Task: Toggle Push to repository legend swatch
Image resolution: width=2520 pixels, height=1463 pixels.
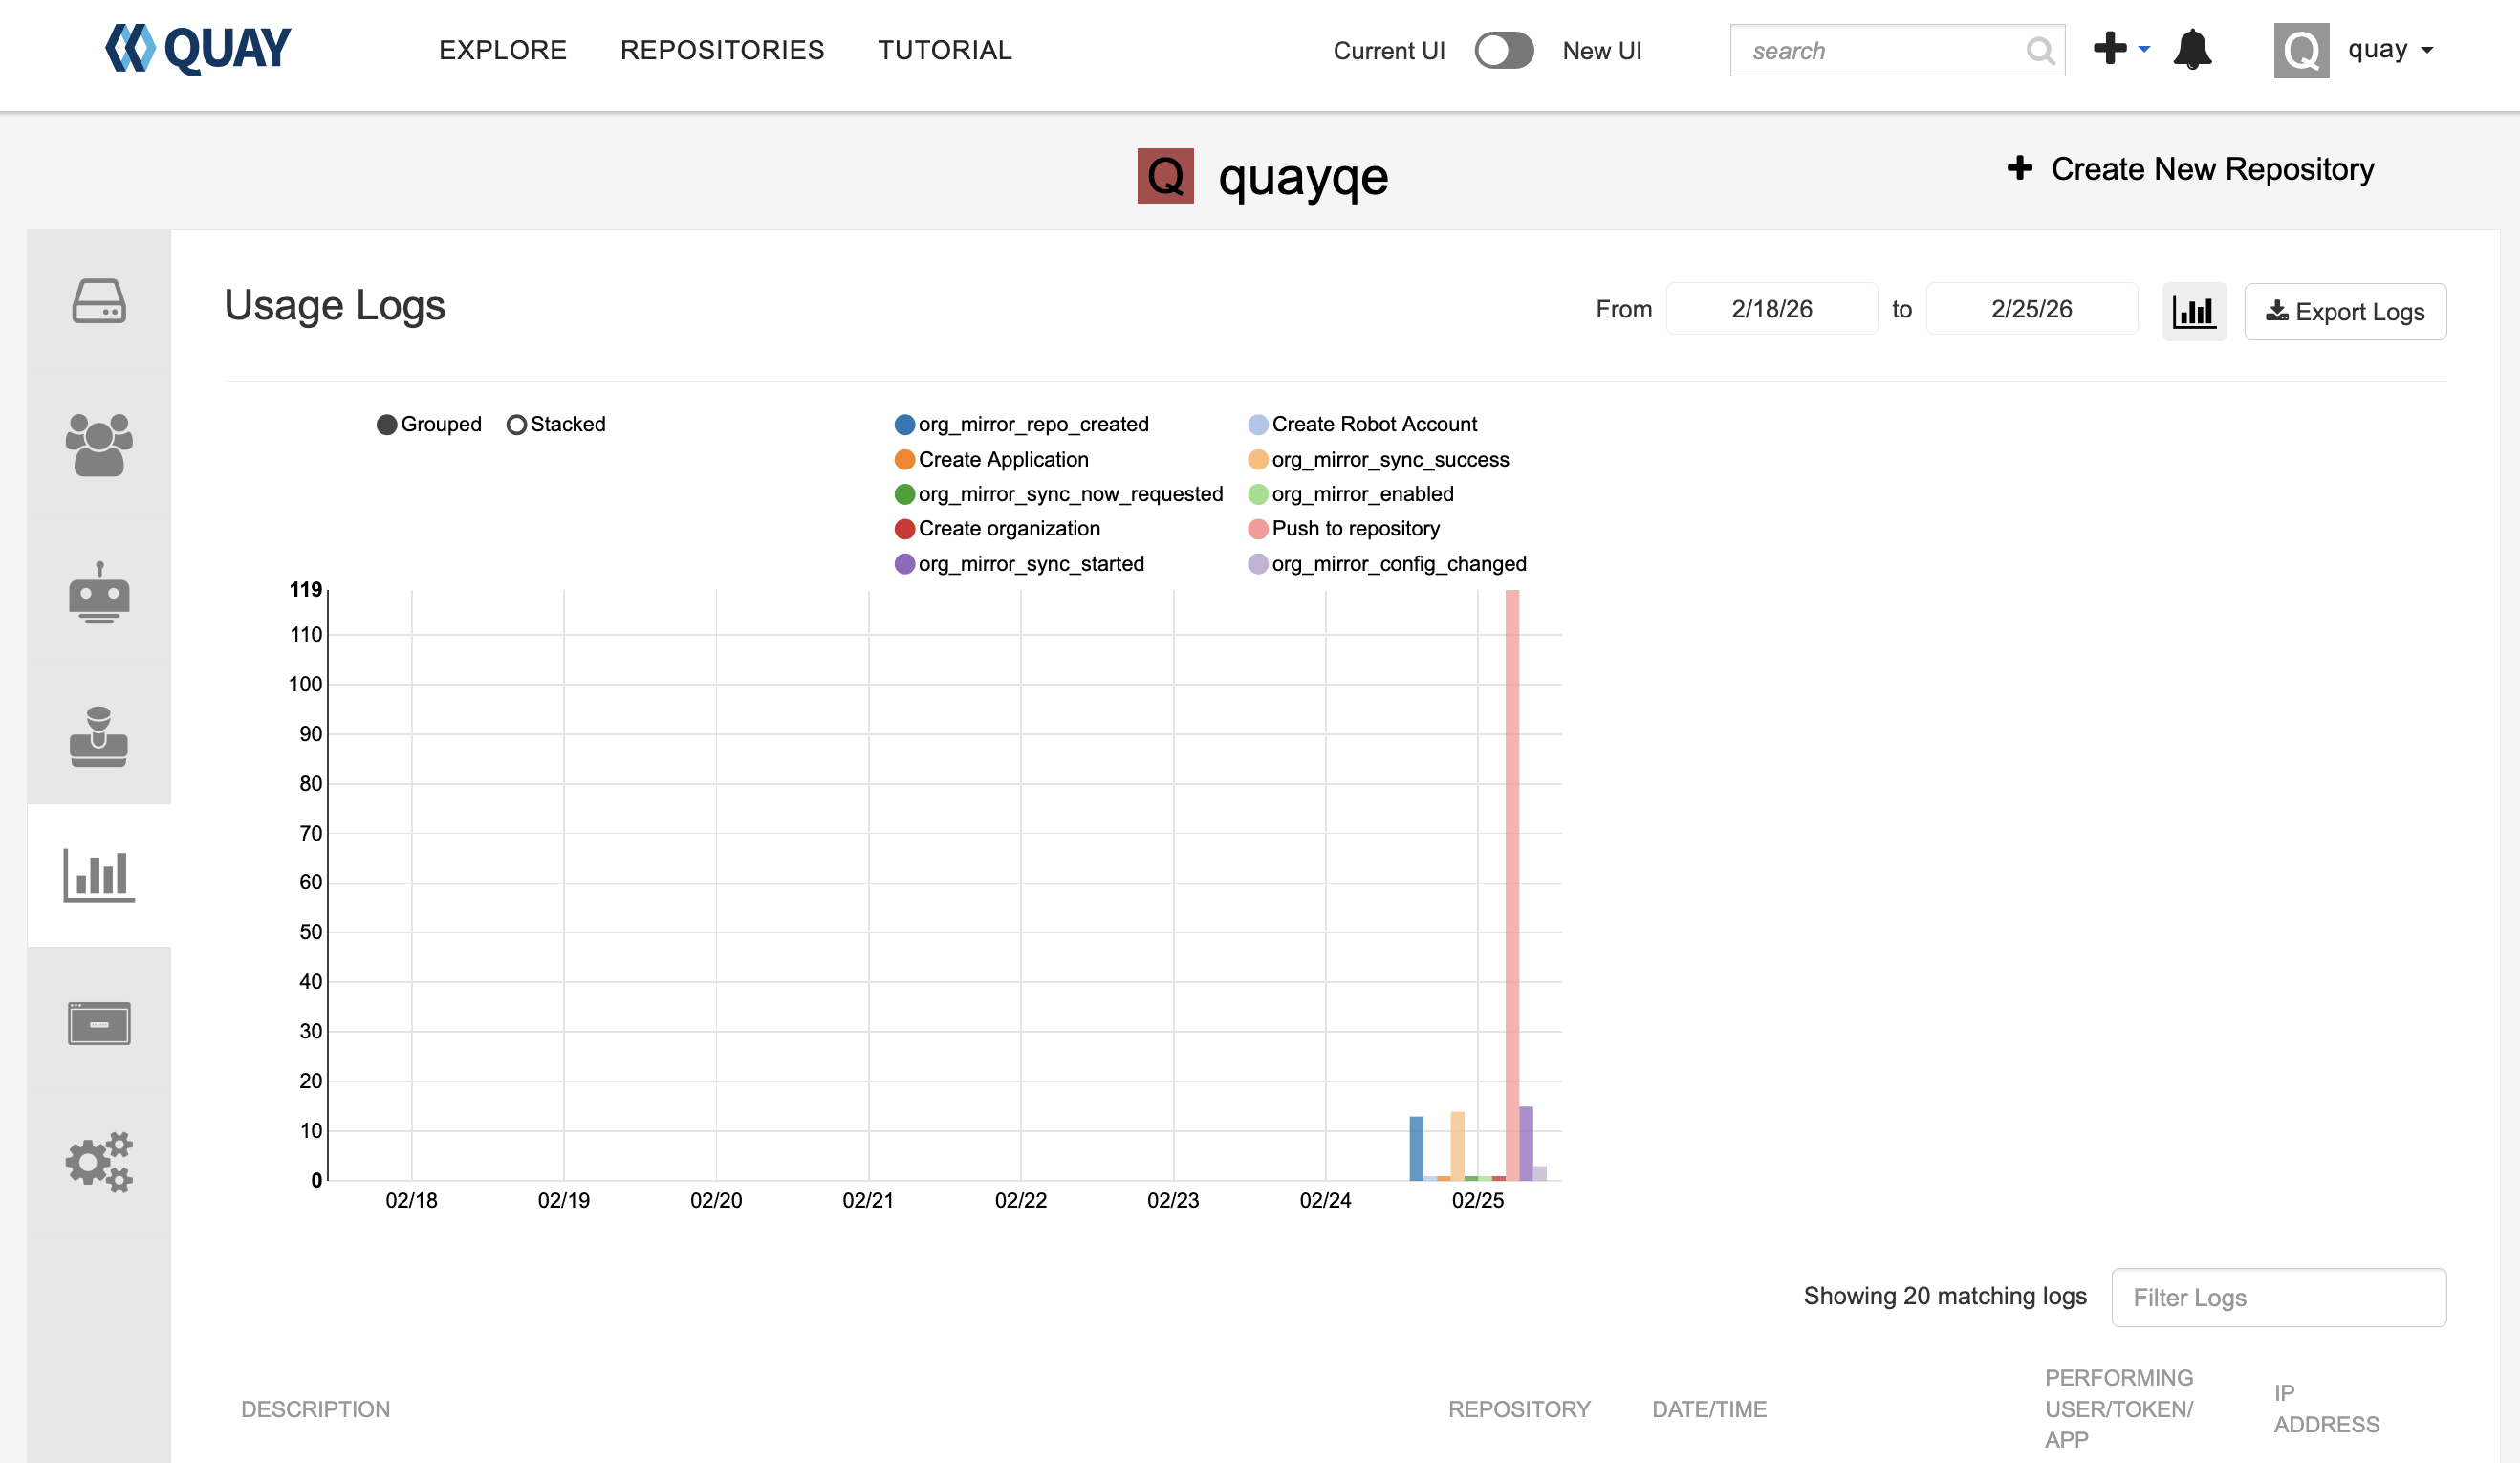Action: (x=1257, y=529)
